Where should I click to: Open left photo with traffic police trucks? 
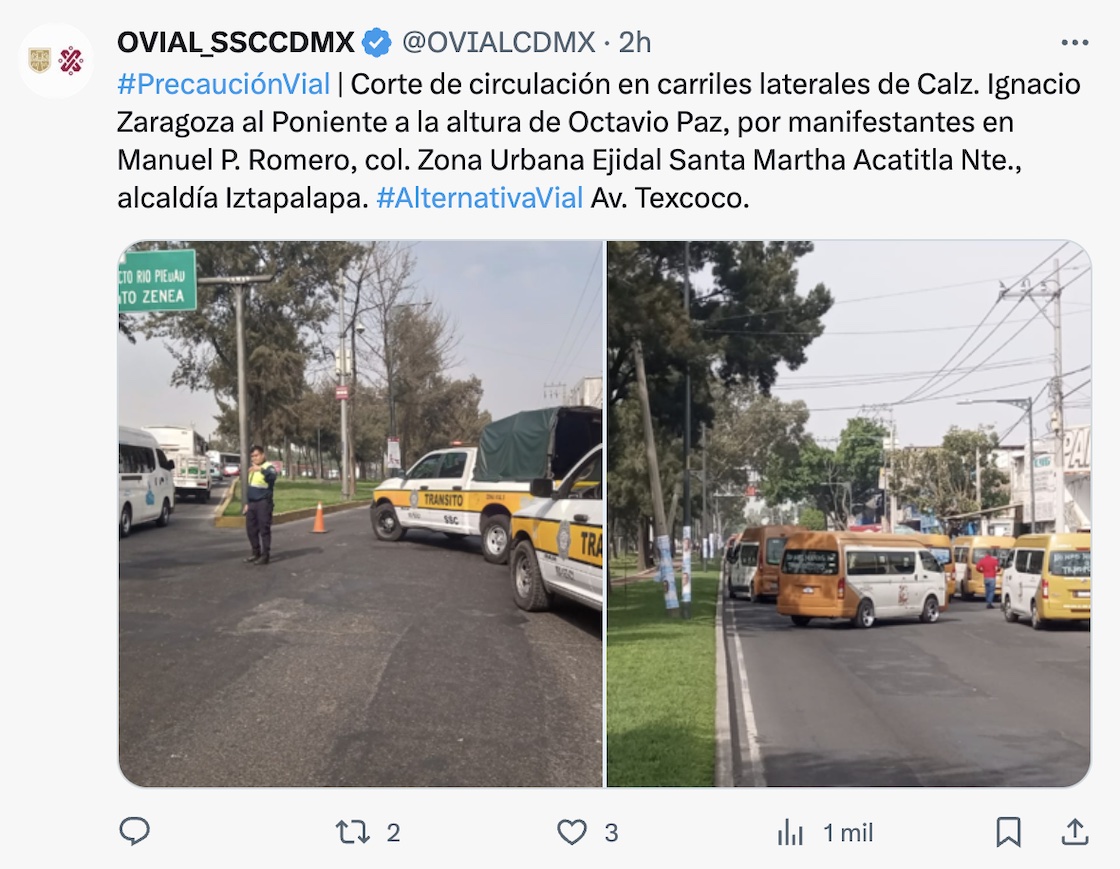click(361, 514)
